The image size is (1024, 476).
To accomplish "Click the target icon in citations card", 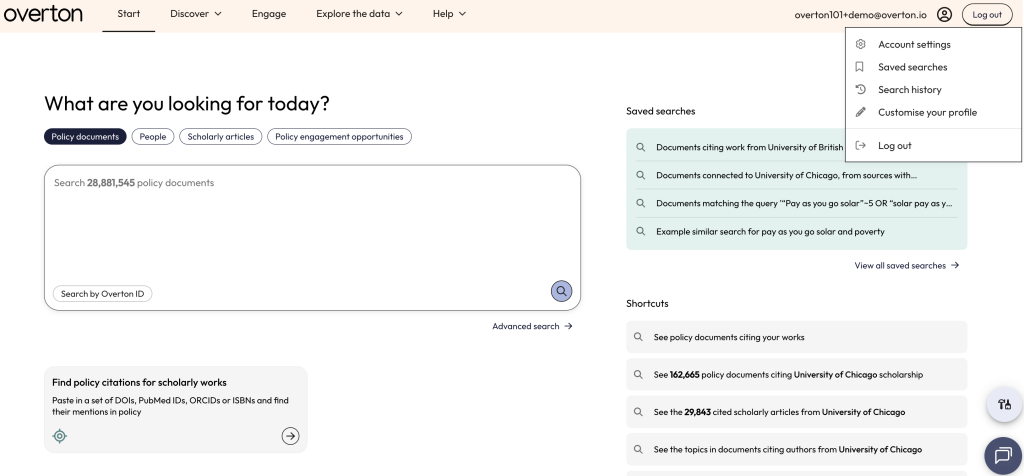I will pos(59,436).
